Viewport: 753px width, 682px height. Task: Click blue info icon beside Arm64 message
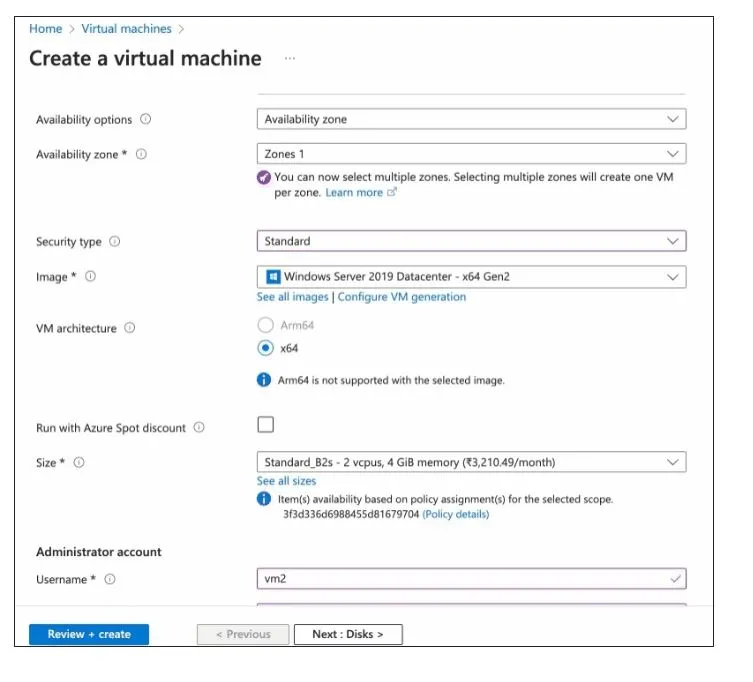pos(264,380)
